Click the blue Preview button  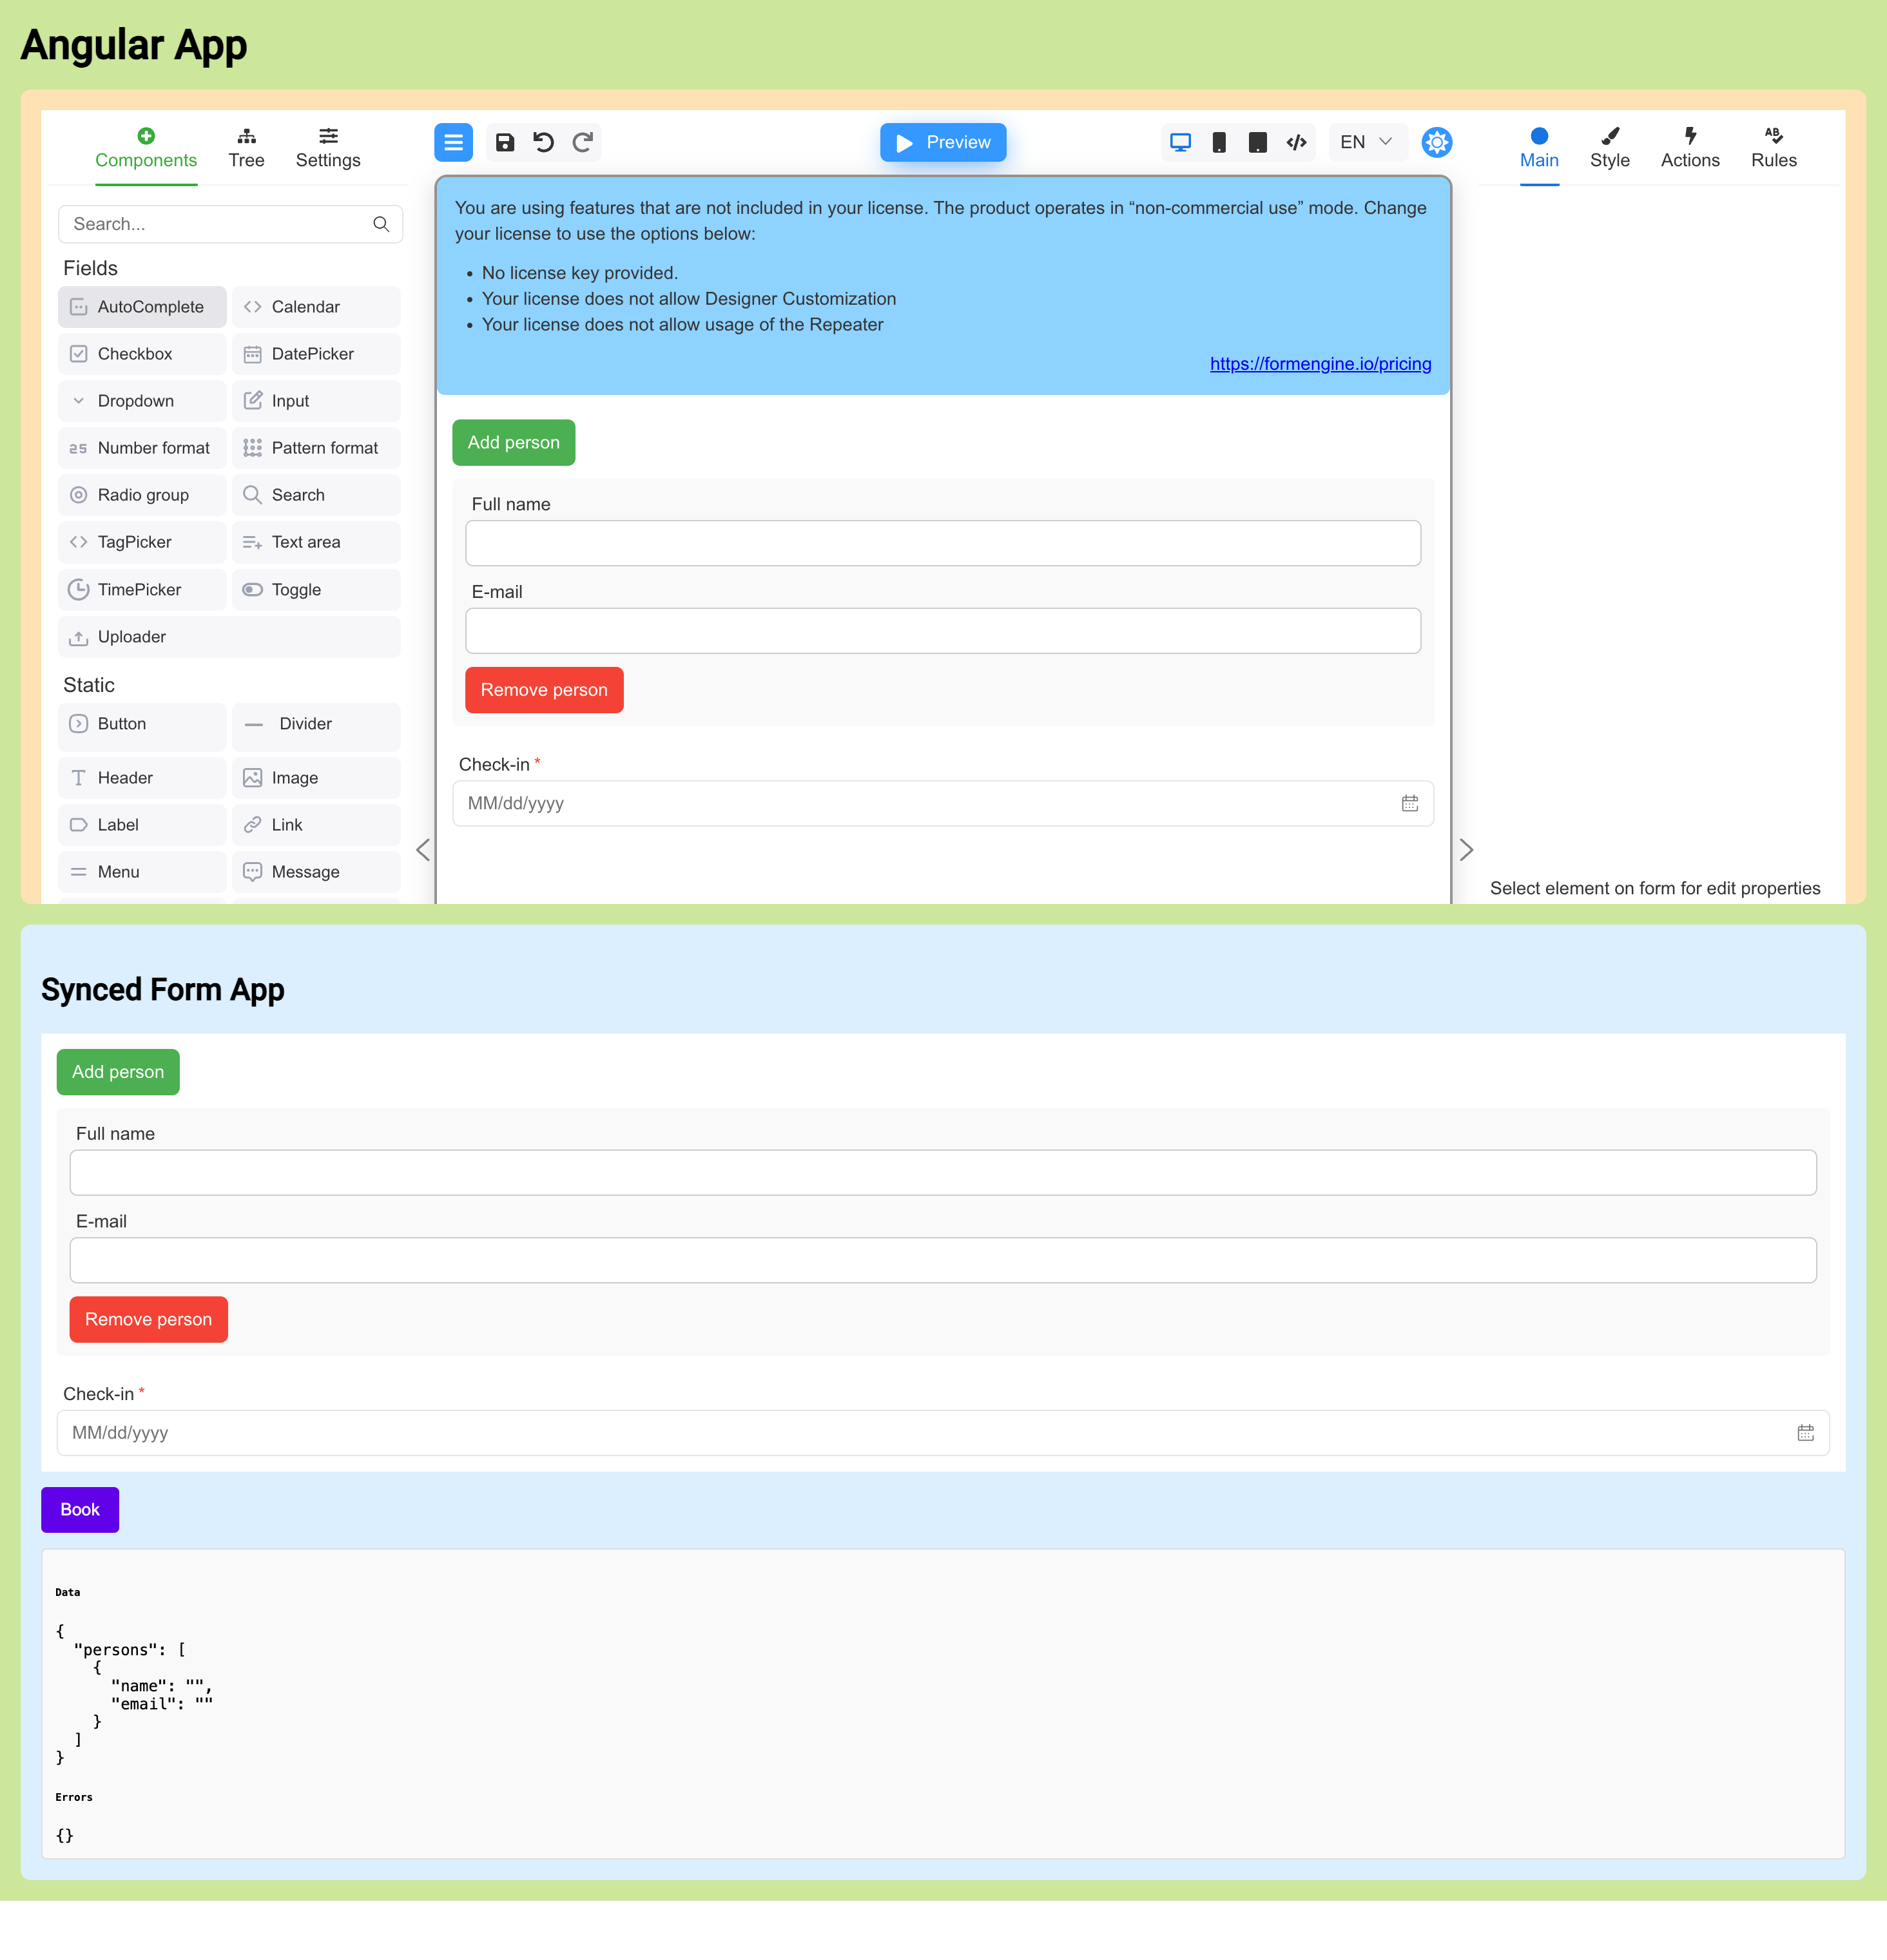click(943, 142)
